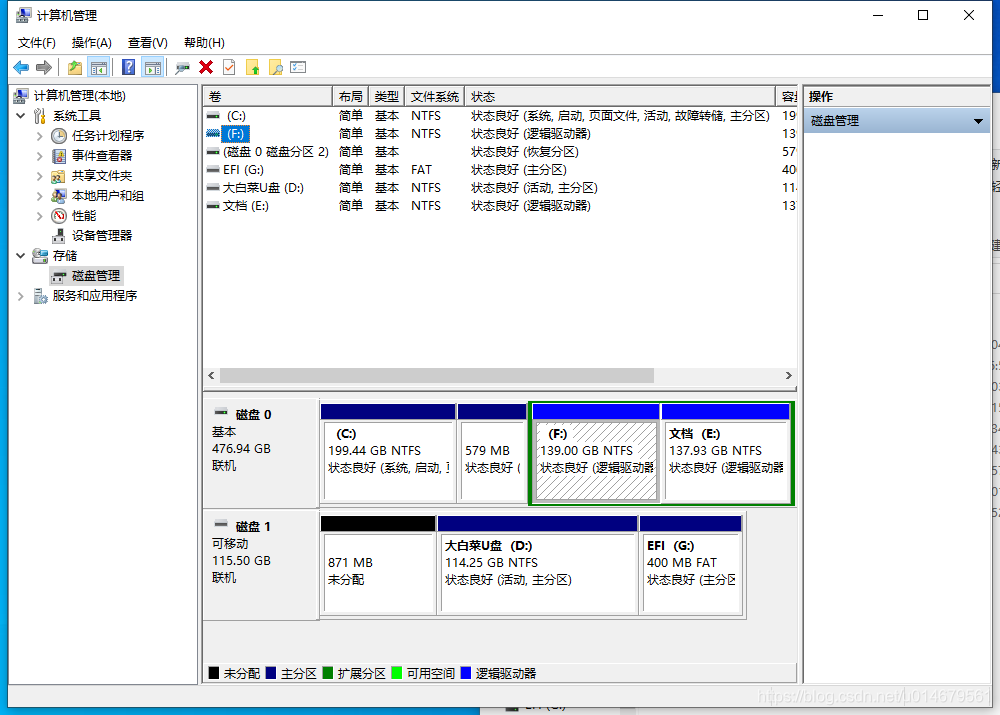Click the settings list toolbar icon
Image resolution: width=1000 pixels, height=715 pixels.
298,67
